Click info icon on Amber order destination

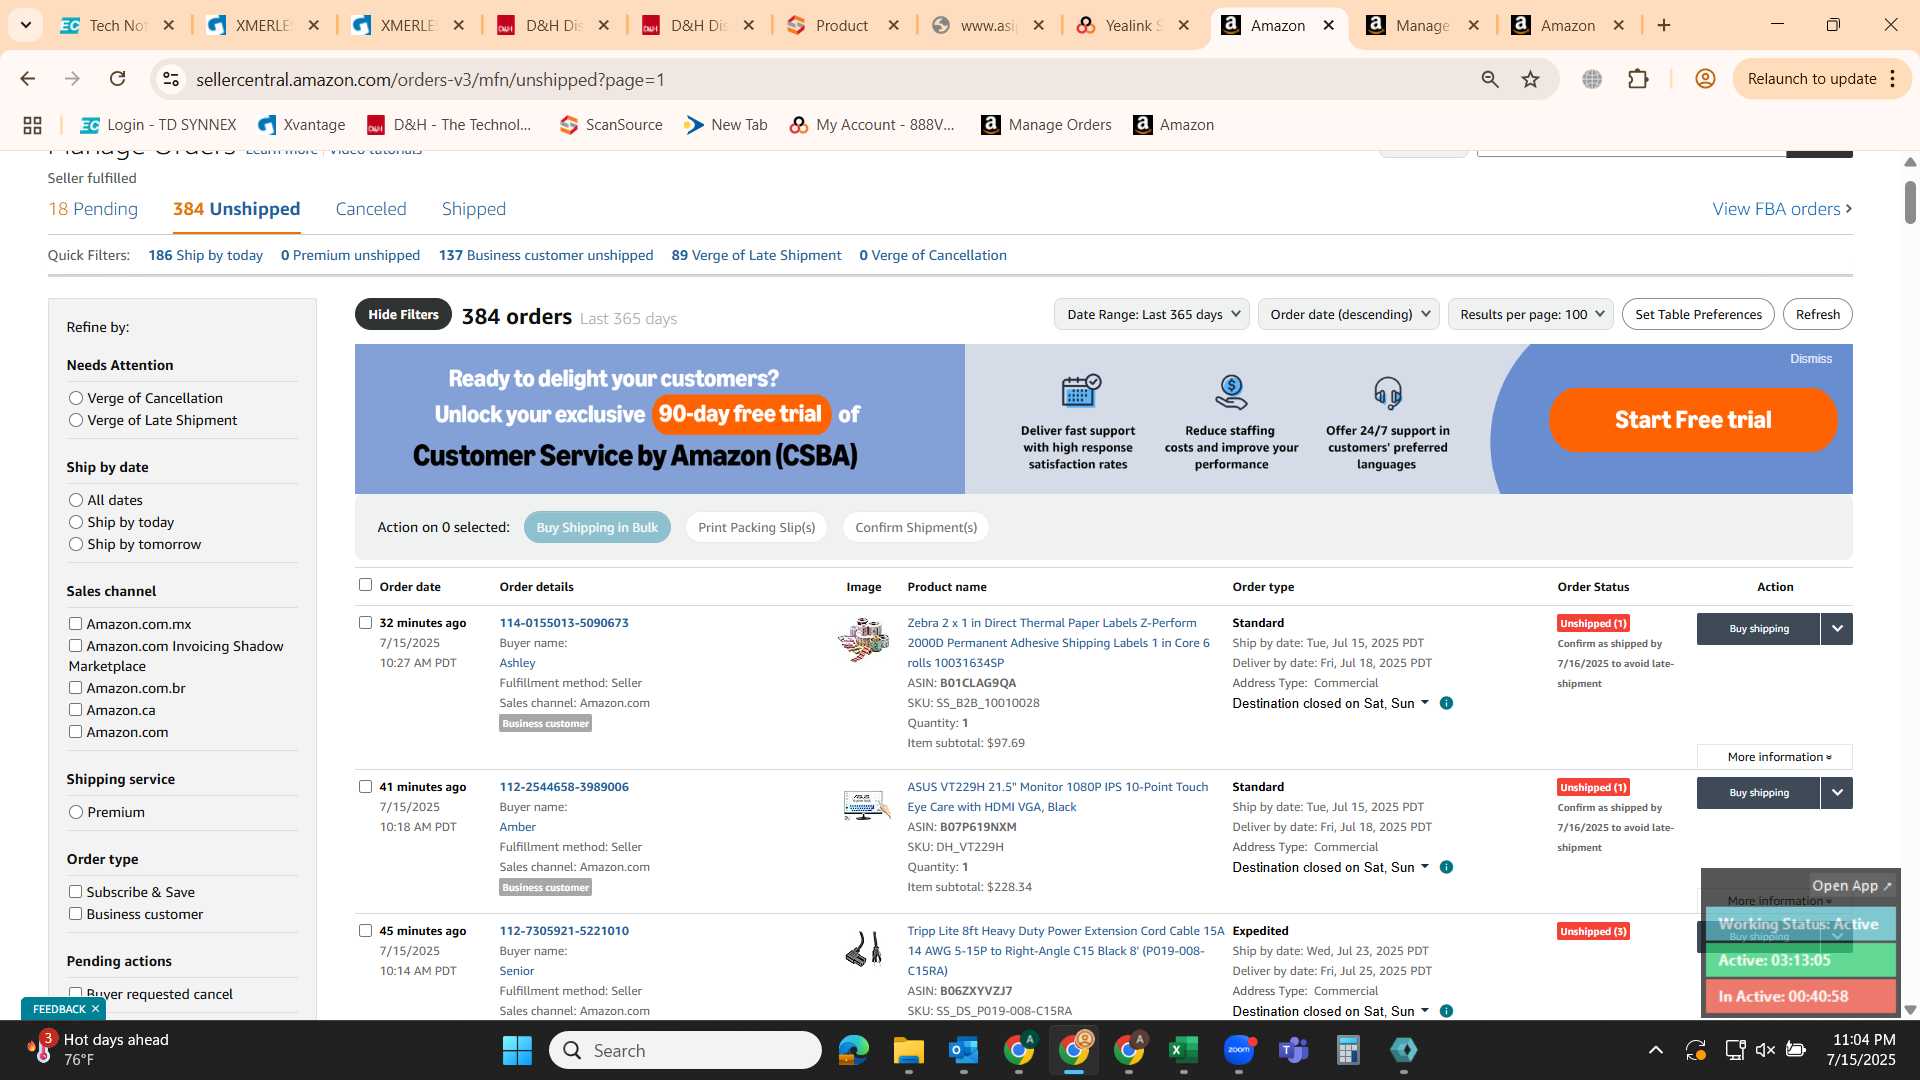(1446, 868)
